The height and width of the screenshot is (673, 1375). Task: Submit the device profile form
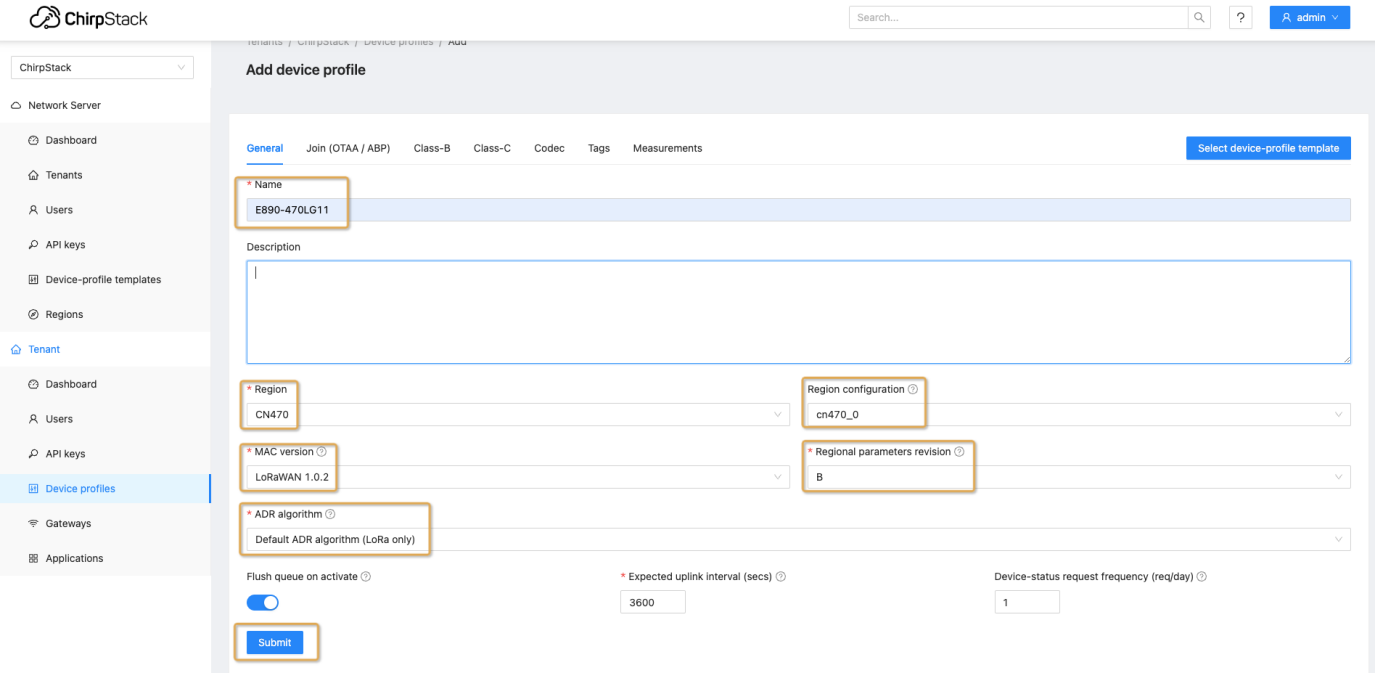tap(274, 642)
